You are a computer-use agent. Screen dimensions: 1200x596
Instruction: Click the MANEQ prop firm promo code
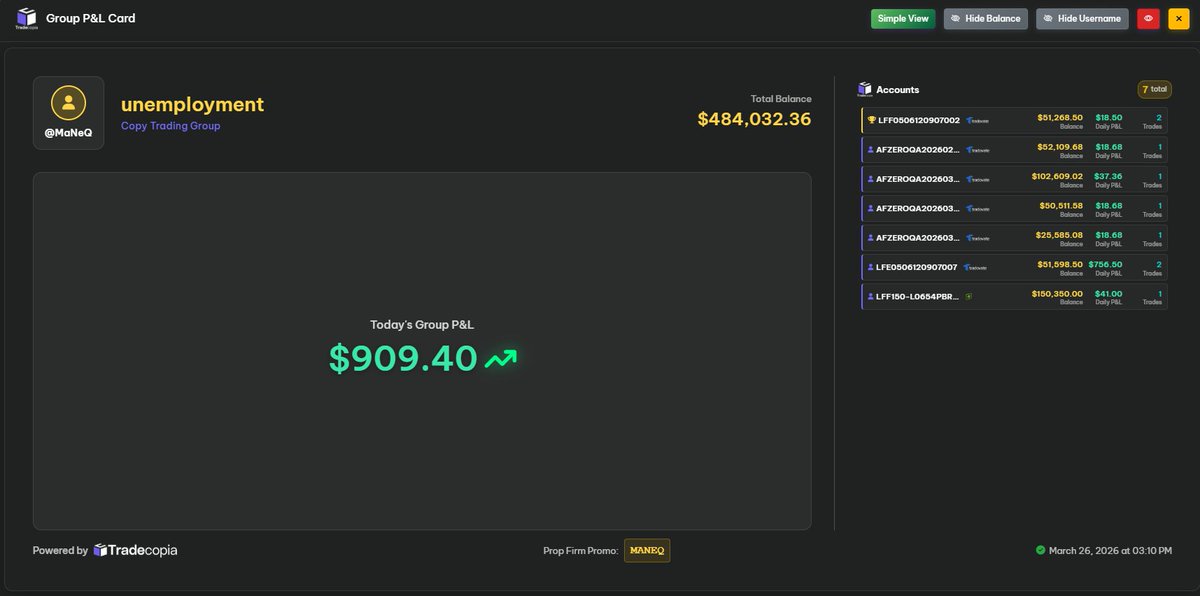(x=647, y=550)
